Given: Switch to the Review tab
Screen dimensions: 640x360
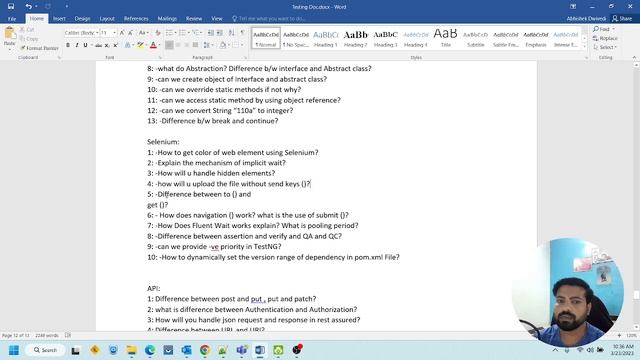Looking at the screenshot, I should point(194,19).
